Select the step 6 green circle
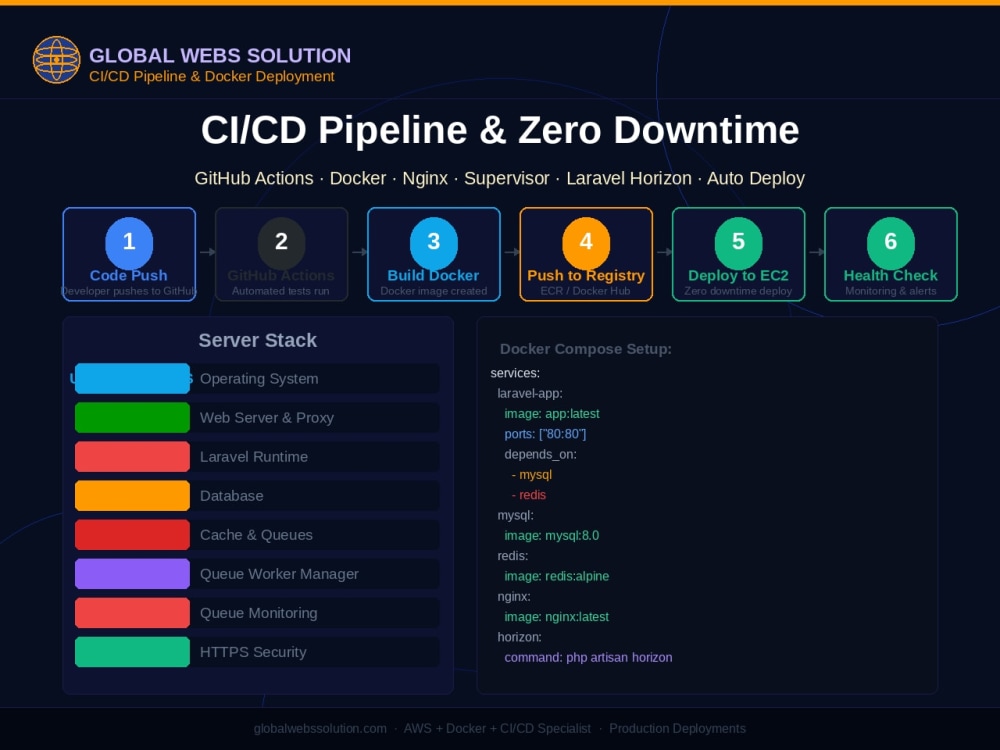The height and width of the screenshot is (750, 1000). click(891, 242)
